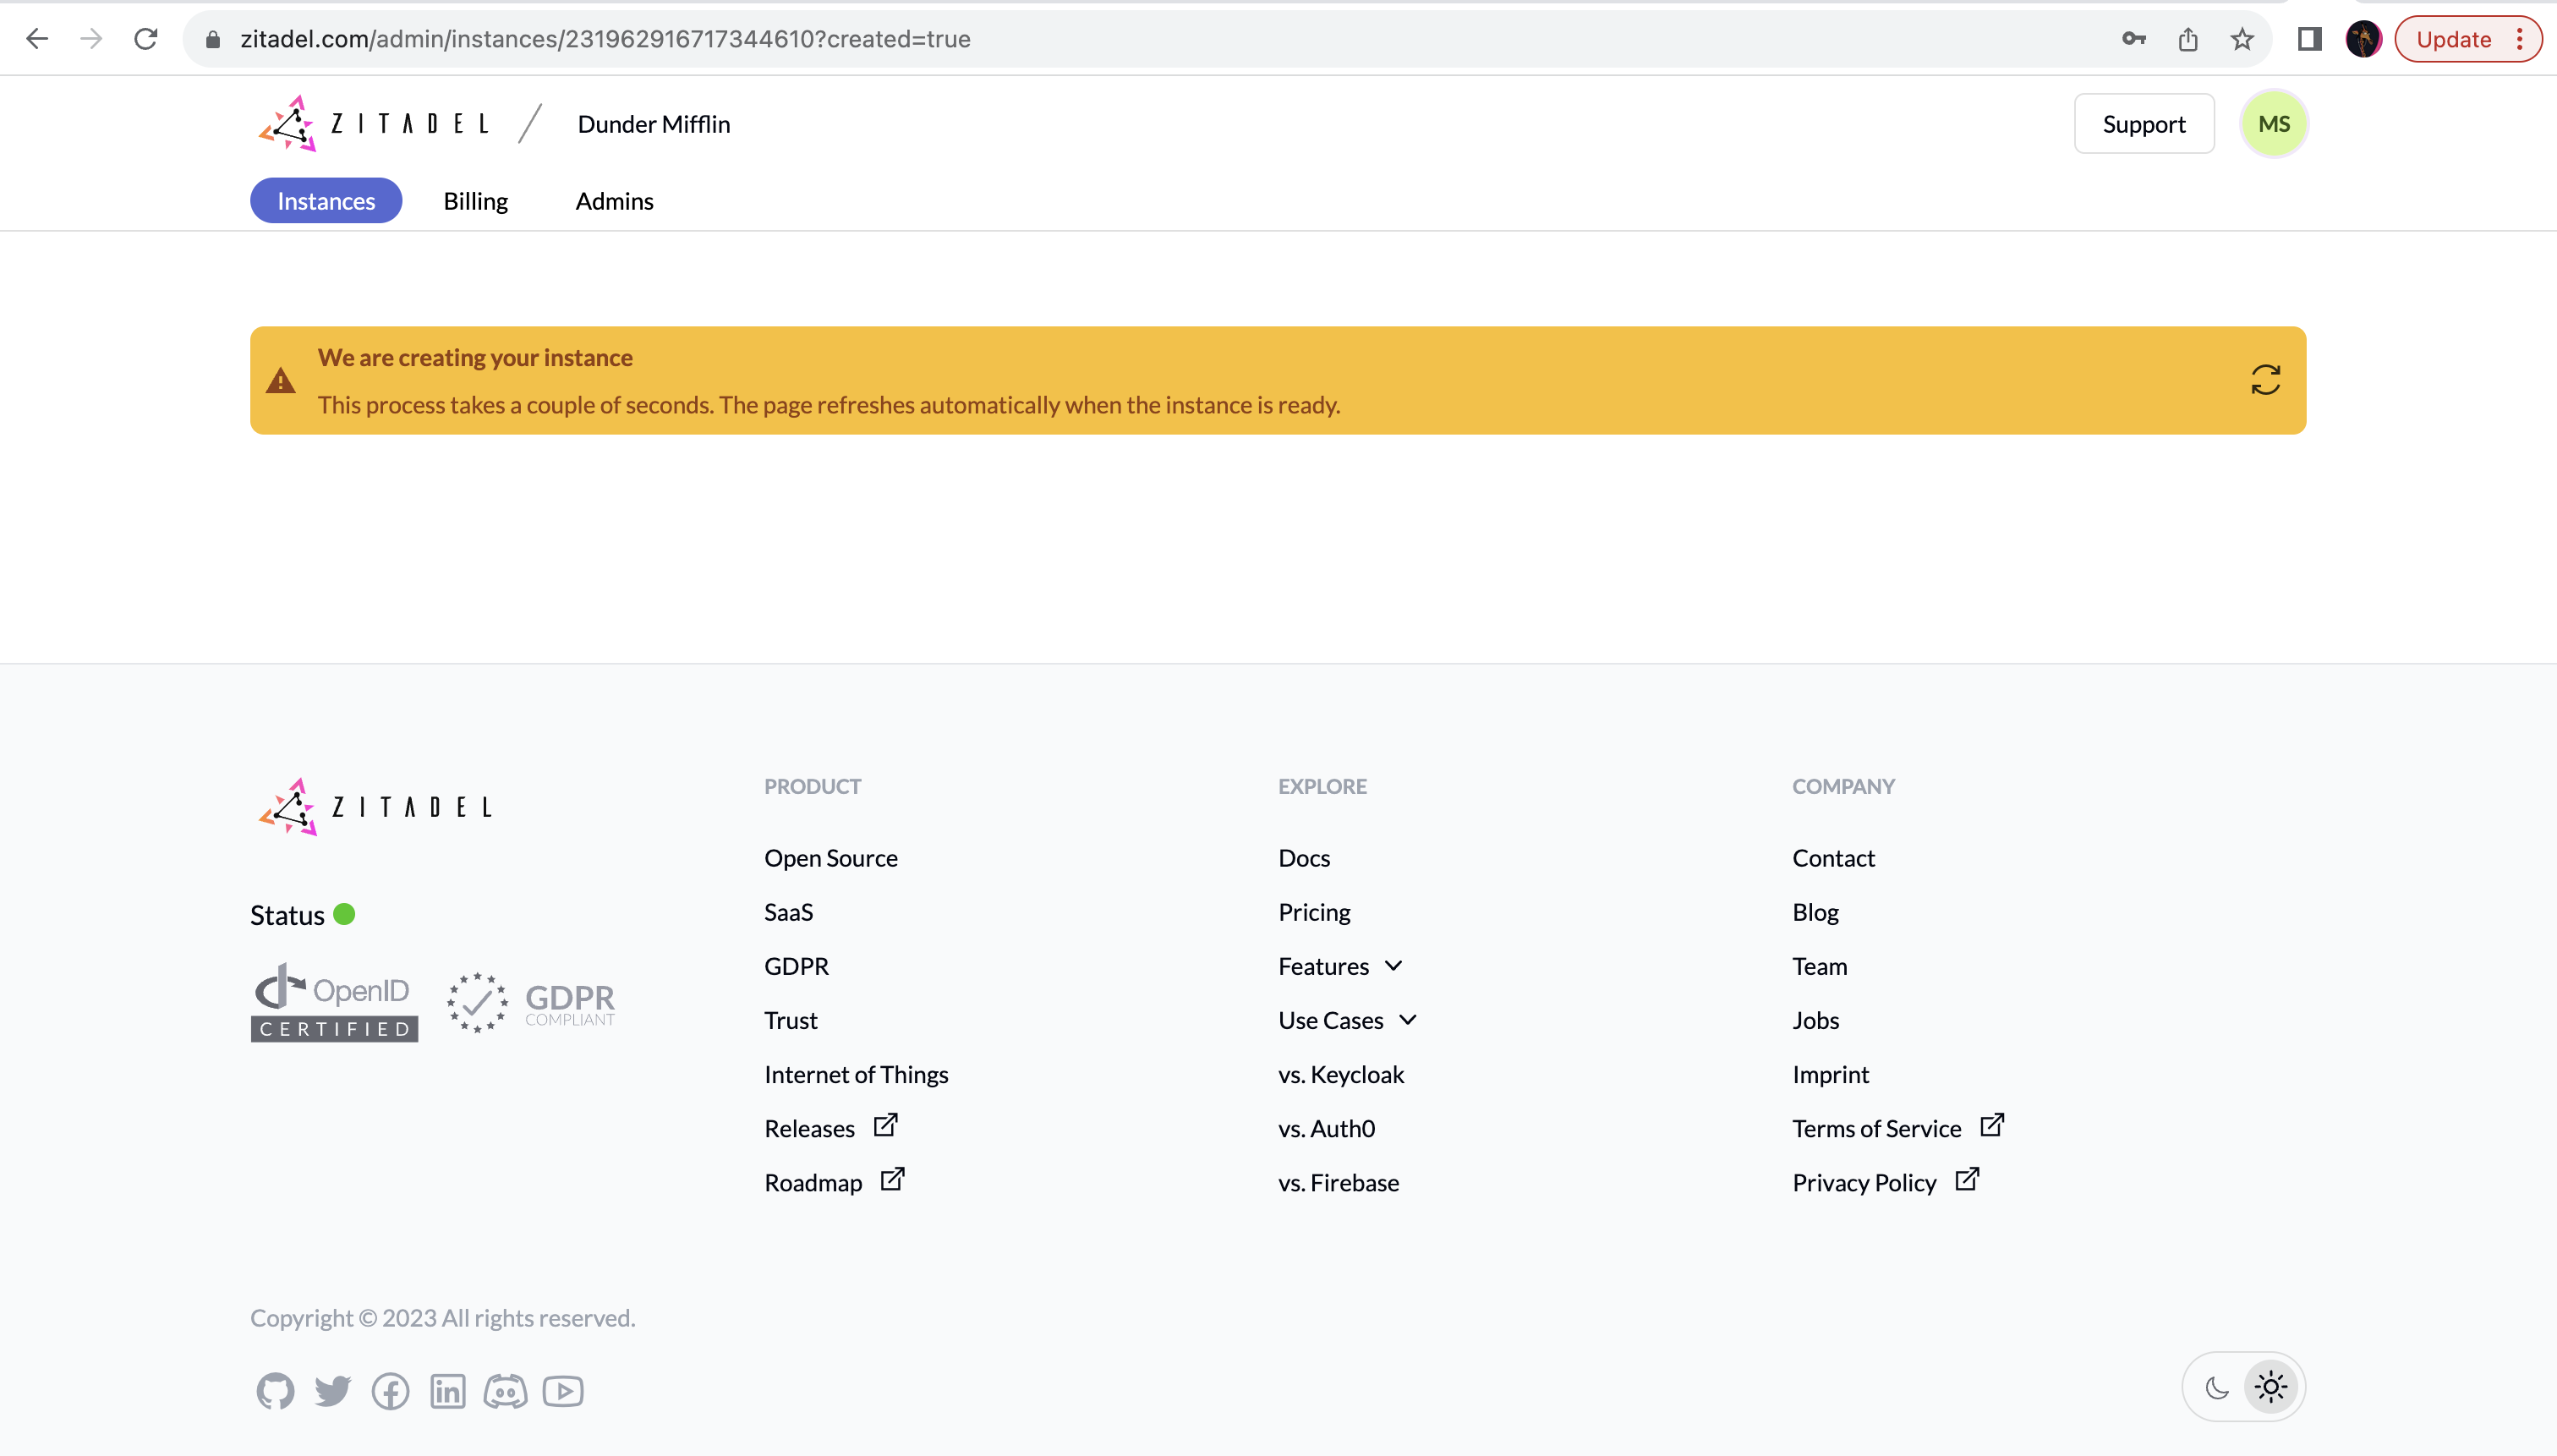Open the Facebook icon link in the footer
2557x1456 pixels.
pos(390,1390)
